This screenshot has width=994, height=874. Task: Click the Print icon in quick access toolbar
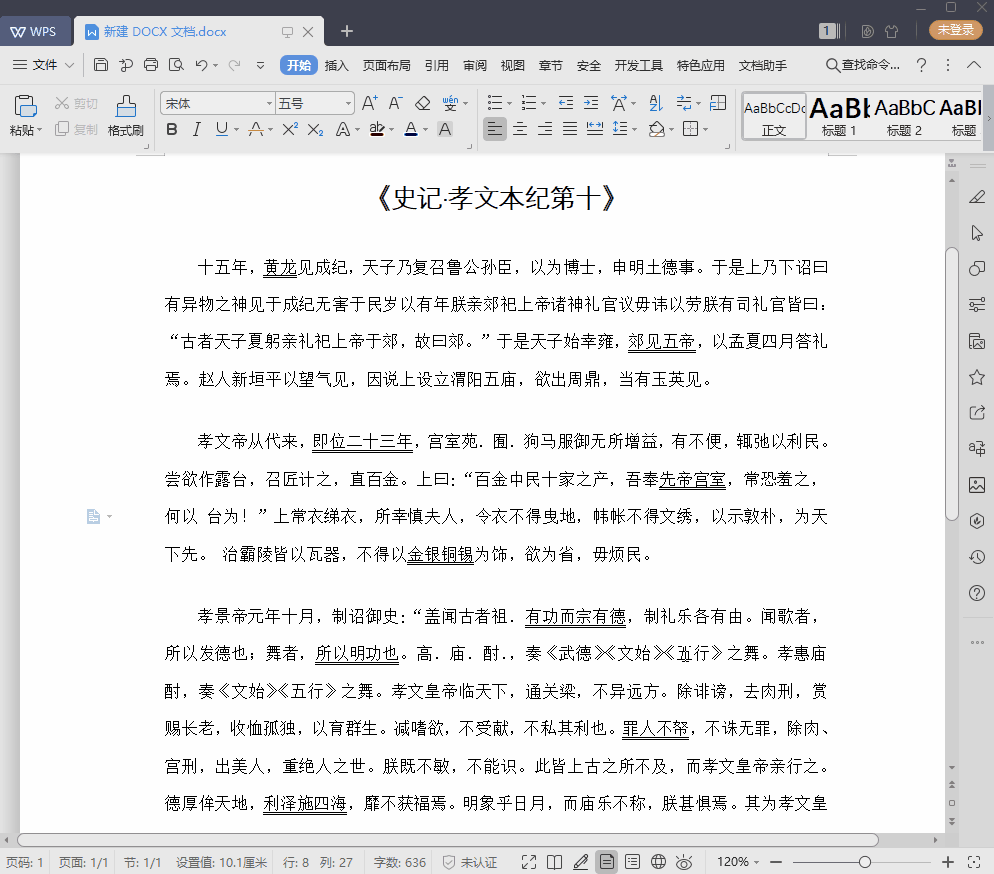click(151, 65)
